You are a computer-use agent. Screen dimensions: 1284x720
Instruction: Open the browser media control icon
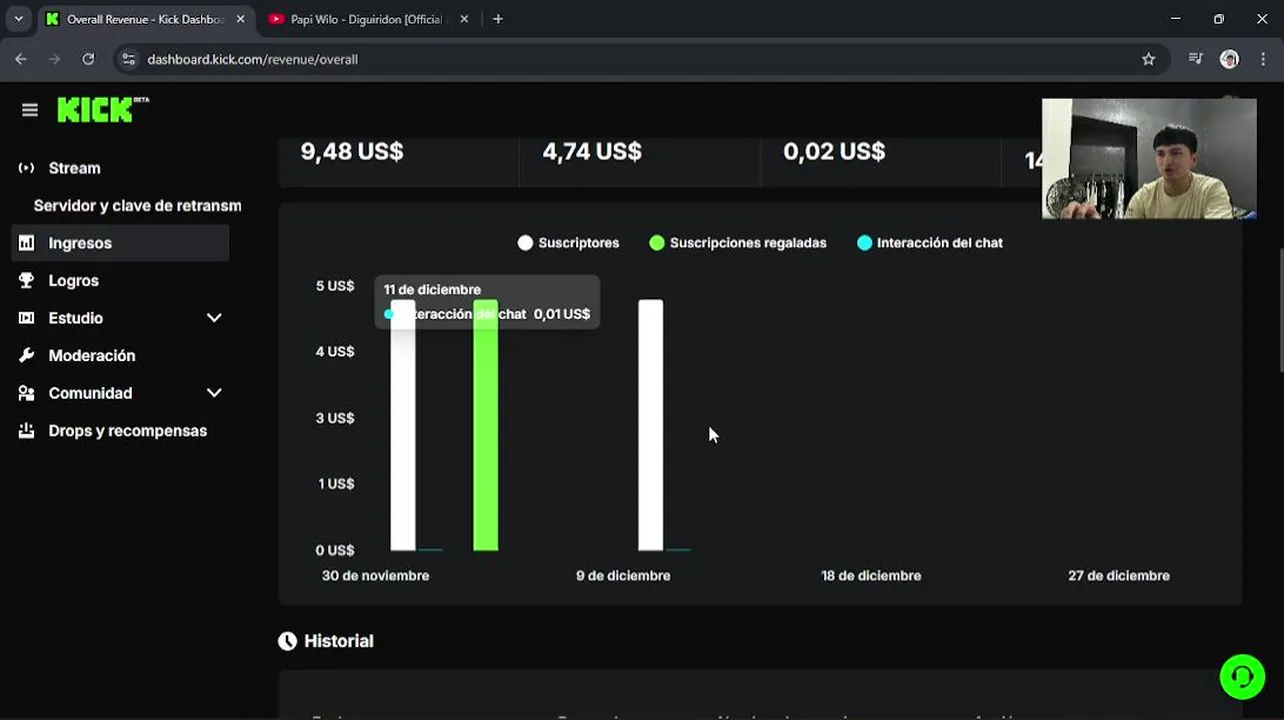[x=1195, y=59]
